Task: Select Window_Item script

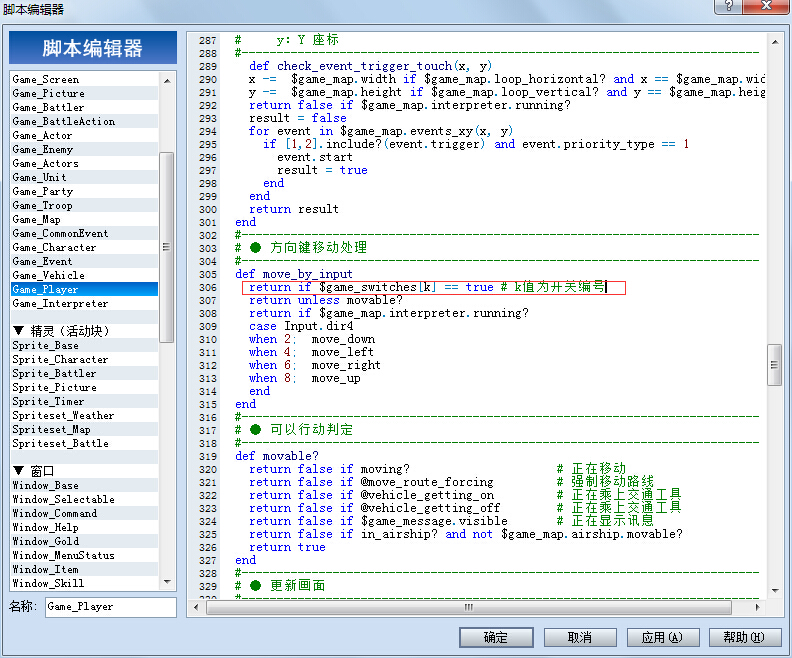Action: click(84, 569)
